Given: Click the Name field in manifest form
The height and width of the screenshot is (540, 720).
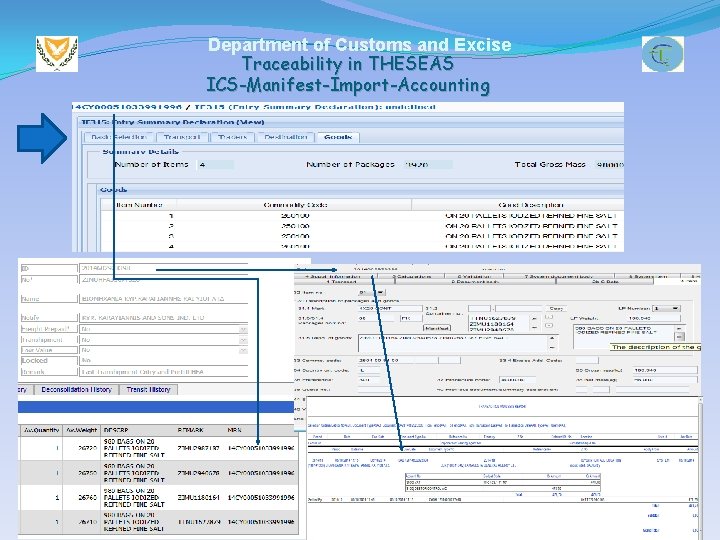Looking at the screenshot, I should [x=163, y=298].
